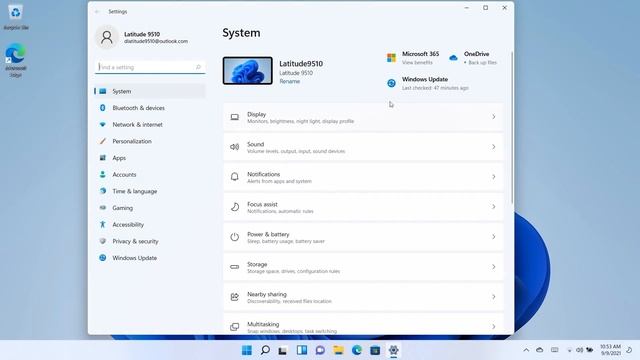Select System in the sidebar
Screen dimensions: 640x360
(150, 91)
